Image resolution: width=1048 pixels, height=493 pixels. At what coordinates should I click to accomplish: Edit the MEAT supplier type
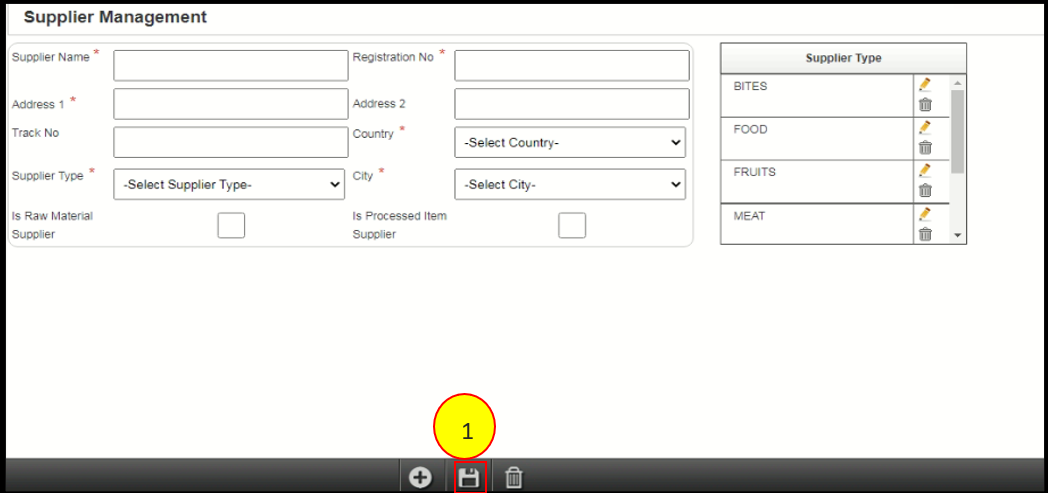[x=925, y=214]
